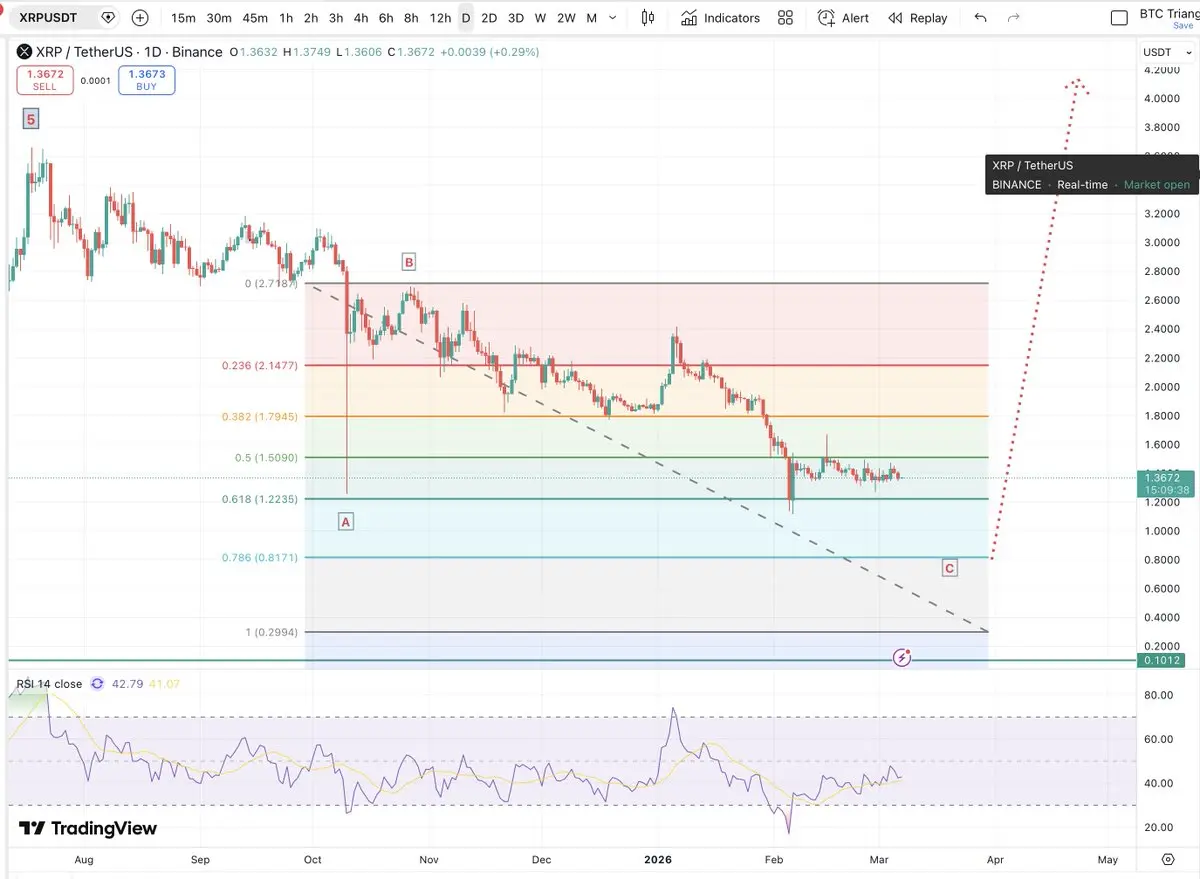The image size is (1200, 879).
Task: Click the 0.382 (1.7945) Fibonacci label
Action: (x=261, y=416)
